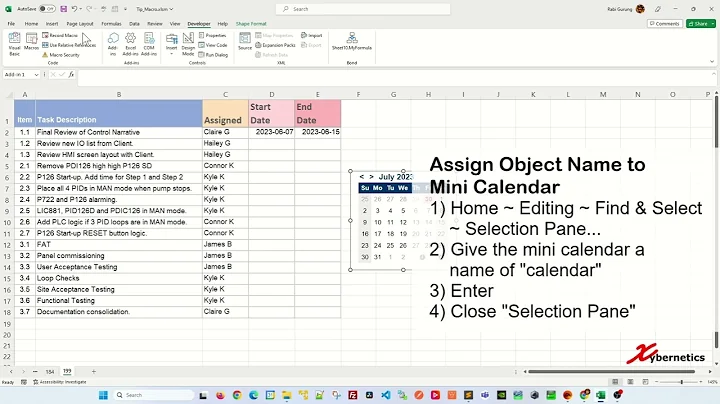
Task: Go to previous month on mini calendar
Action: 362,177
